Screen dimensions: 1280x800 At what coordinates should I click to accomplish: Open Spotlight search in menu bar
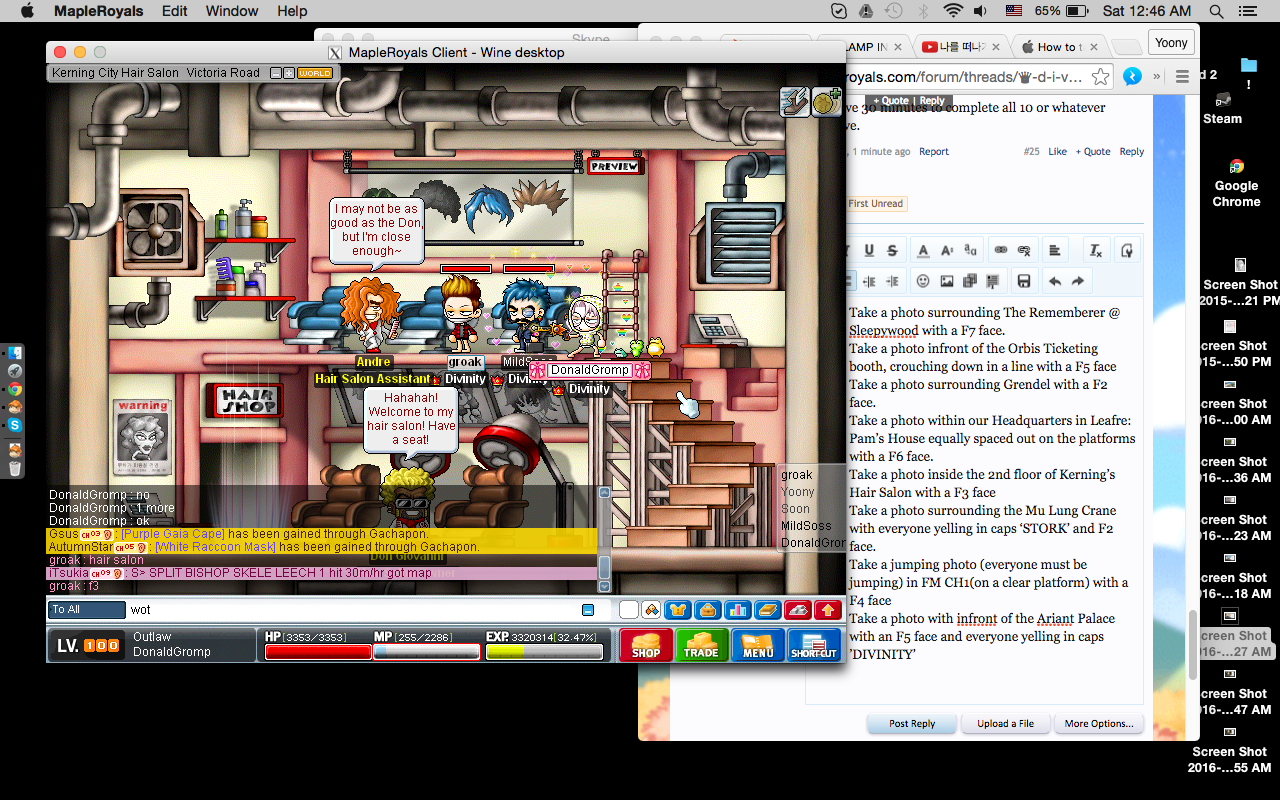click(1216, 11)
